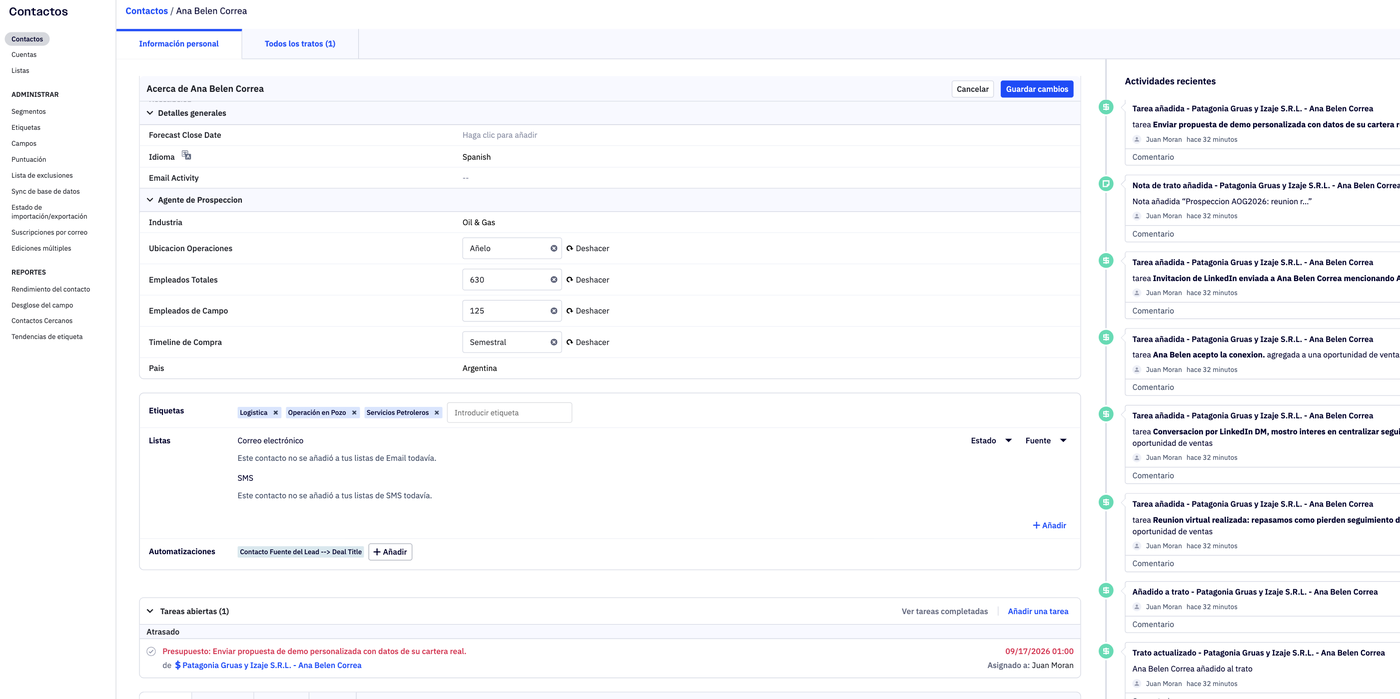
Task: Focus the Introducir etiqueta field
Action: [509, 412]
